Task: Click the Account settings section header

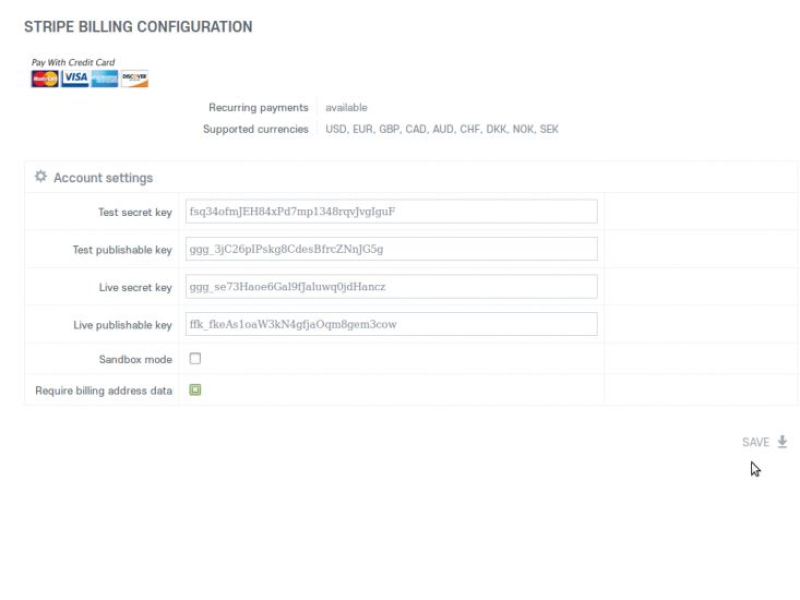Action: click(x=103, y=178)
